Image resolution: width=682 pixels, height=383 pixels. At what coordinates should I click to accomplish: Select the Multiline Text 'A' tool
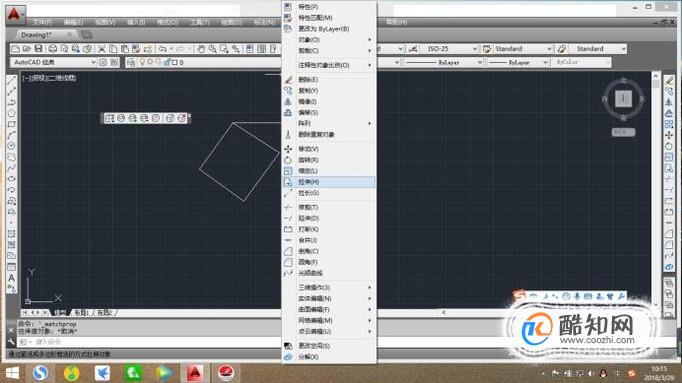pos(12,278)
